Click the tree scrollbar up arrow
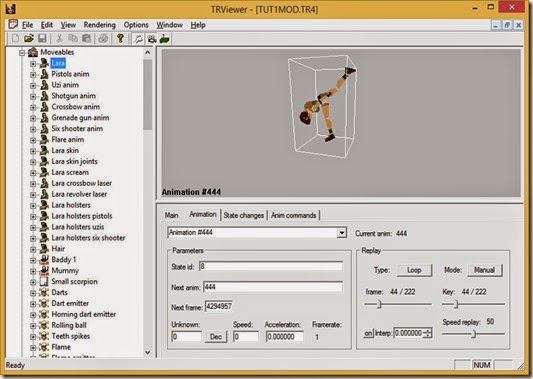533x379 pixels. pos(148,52)
